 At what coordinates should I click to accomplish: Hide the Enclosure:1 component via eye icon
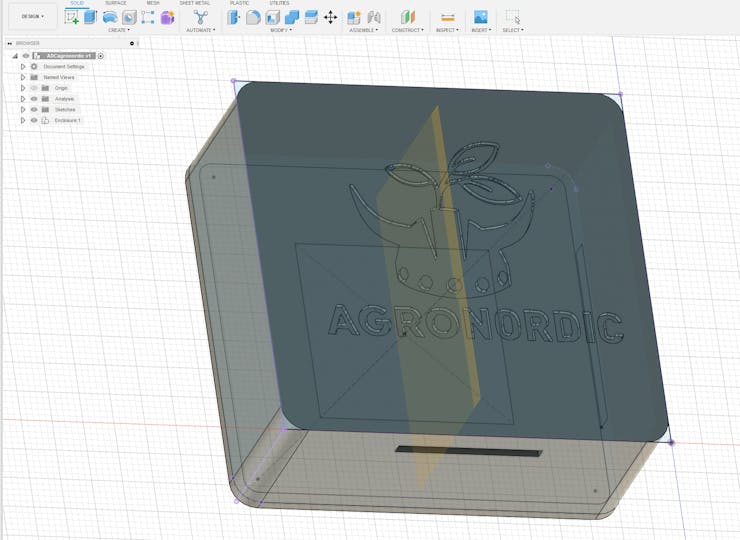coord(33,120)
